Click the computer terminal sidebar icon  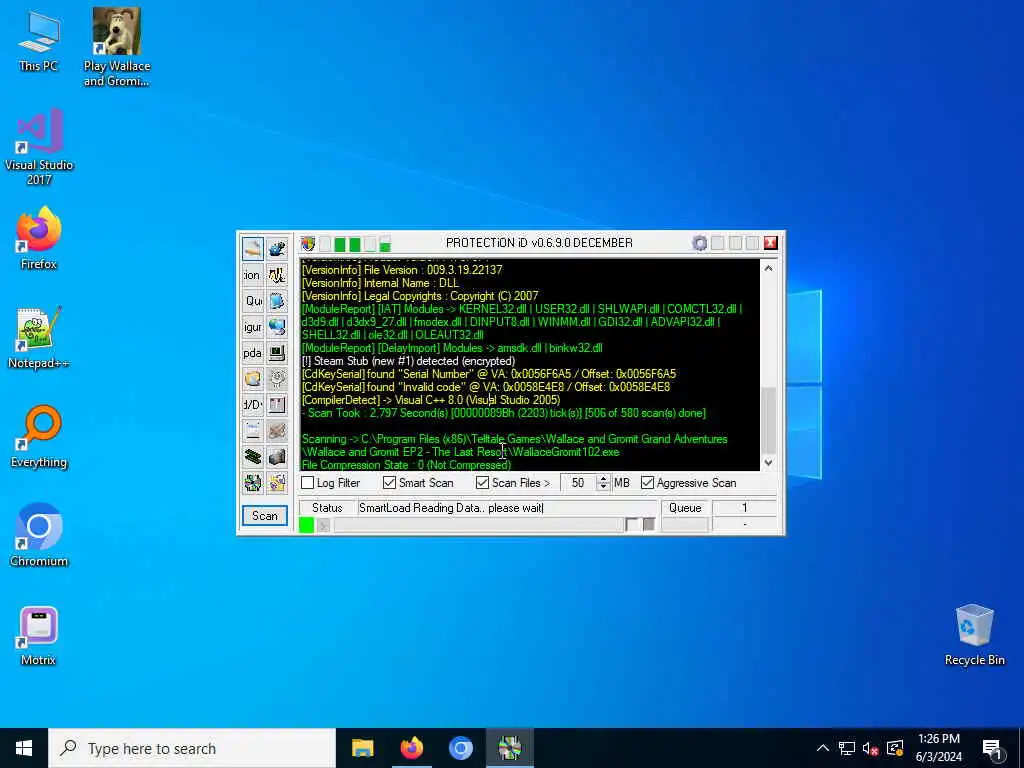click(x=278, y=353)
